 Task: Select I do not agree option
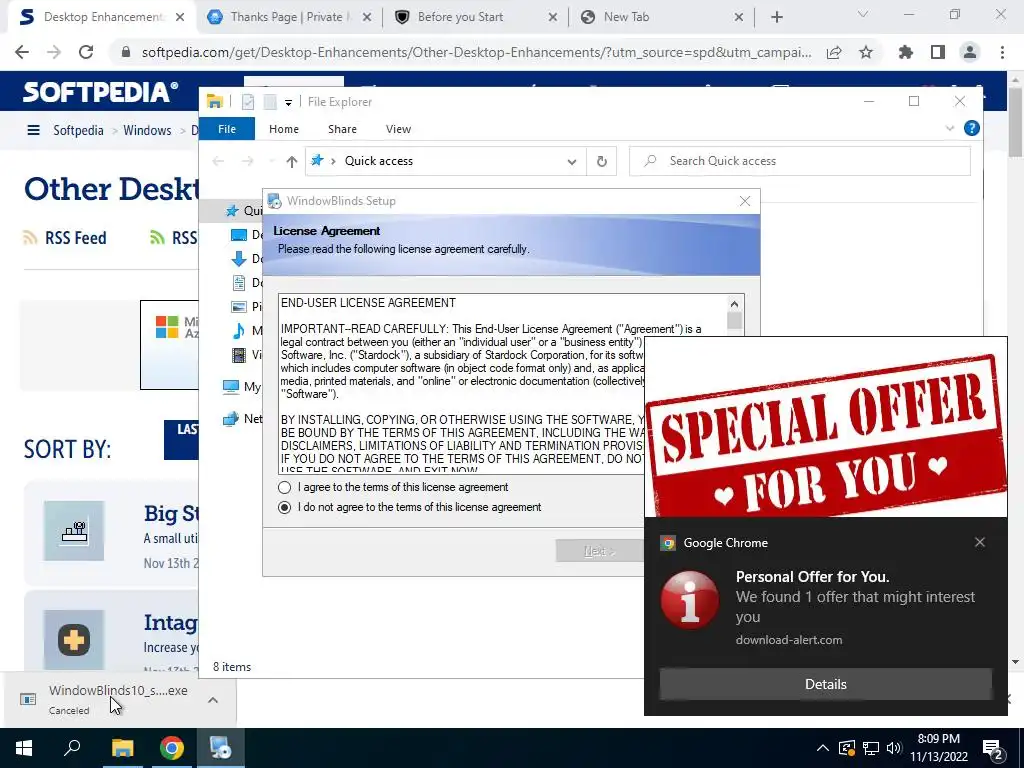pyautogui.click(x=284, y=507)
